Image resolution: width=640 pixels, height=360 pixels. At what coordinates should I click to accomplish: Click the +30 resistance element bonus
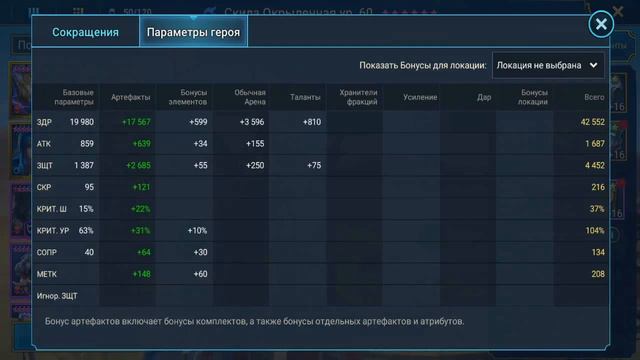coord(200,252)
